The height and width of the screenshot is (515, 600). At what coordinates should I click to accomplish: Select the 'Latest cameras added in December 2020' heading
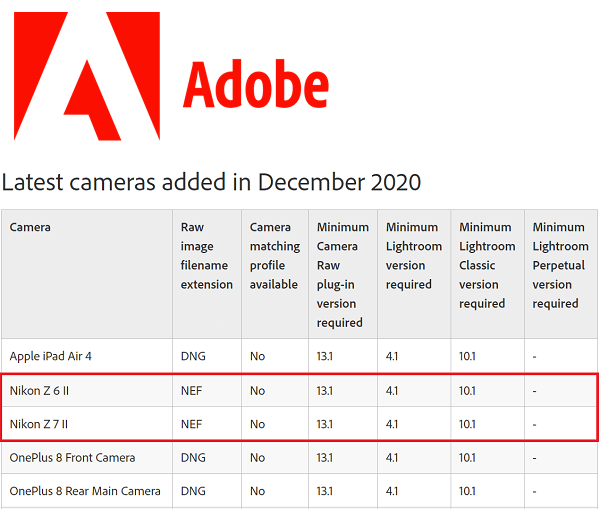click(211, 182)
